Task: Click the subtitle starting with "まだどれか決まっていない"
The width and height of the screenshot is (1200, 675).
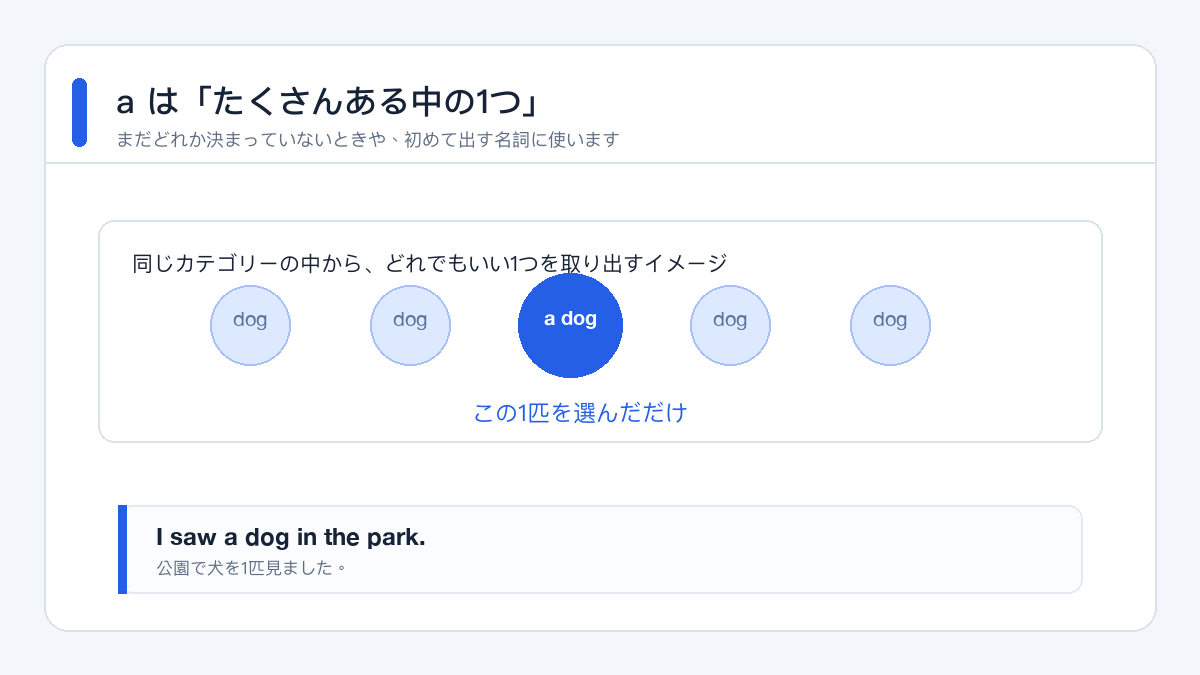Action: point(367,140)
